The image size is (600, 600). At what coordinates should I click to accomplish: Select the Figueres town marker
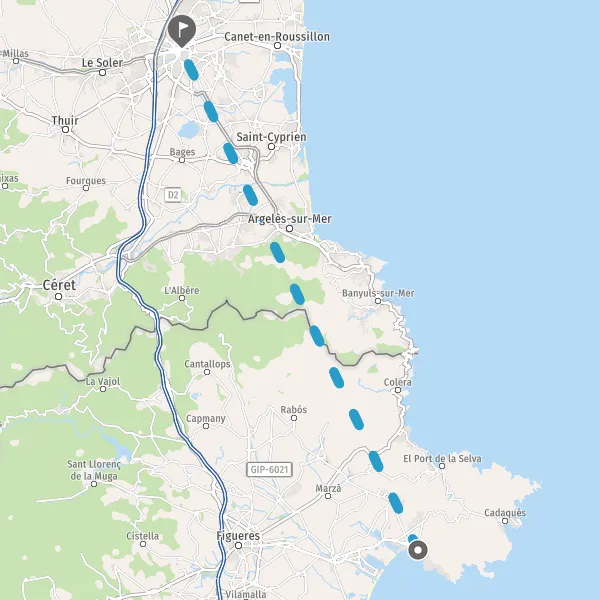click(x=238, y=545)
